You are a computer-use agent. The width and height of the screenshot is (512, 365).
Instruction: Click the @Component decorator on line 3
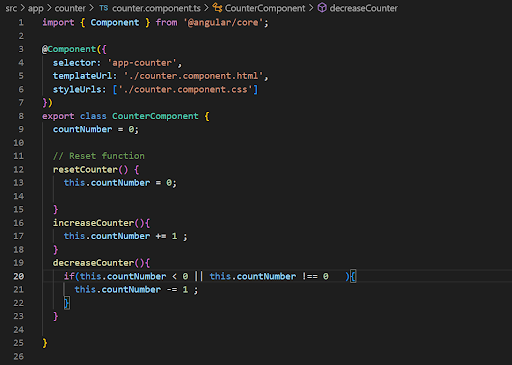[x=69, y=49]
